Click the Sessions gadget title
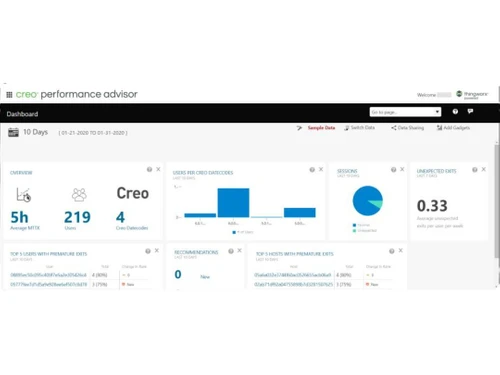The width and height of the screenshot is (500, 375). pyautogui.click(x=347, y=171)
